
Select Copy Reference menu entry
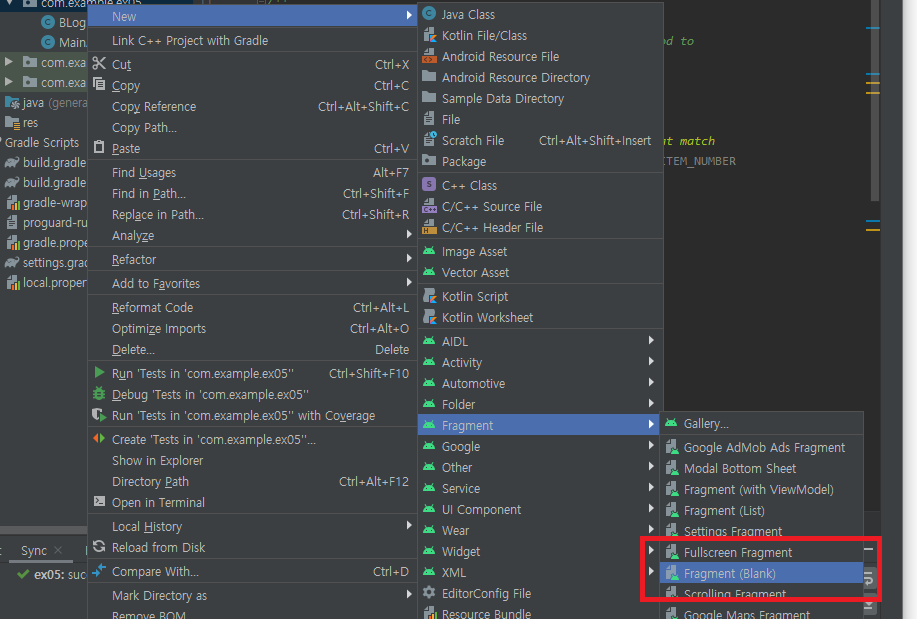pyautogui.click(x=252, y=106)
